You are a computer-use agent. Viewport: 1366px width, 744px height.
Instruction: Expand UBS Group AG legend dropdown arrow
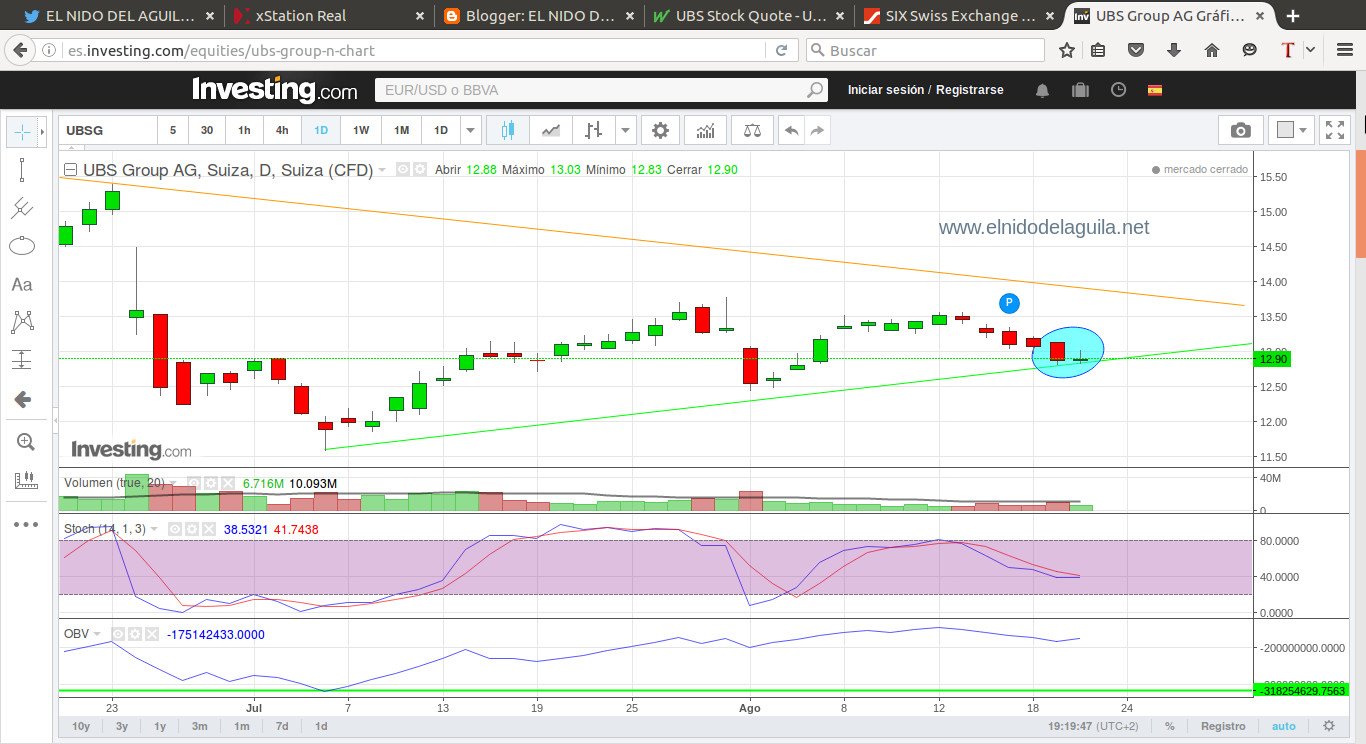tap(382, 171)
